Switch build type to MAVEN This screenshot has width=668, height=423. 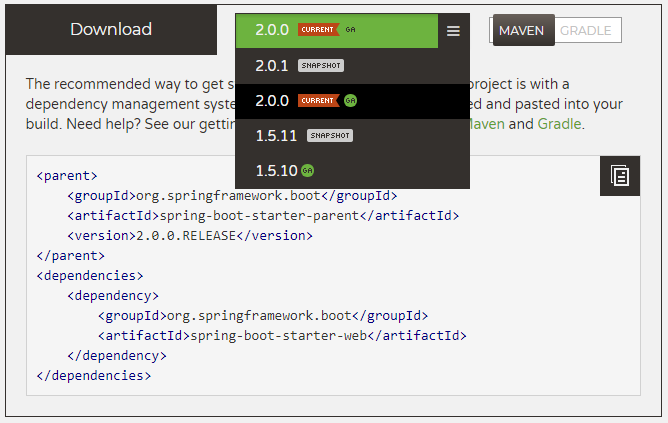pos(522,31)
